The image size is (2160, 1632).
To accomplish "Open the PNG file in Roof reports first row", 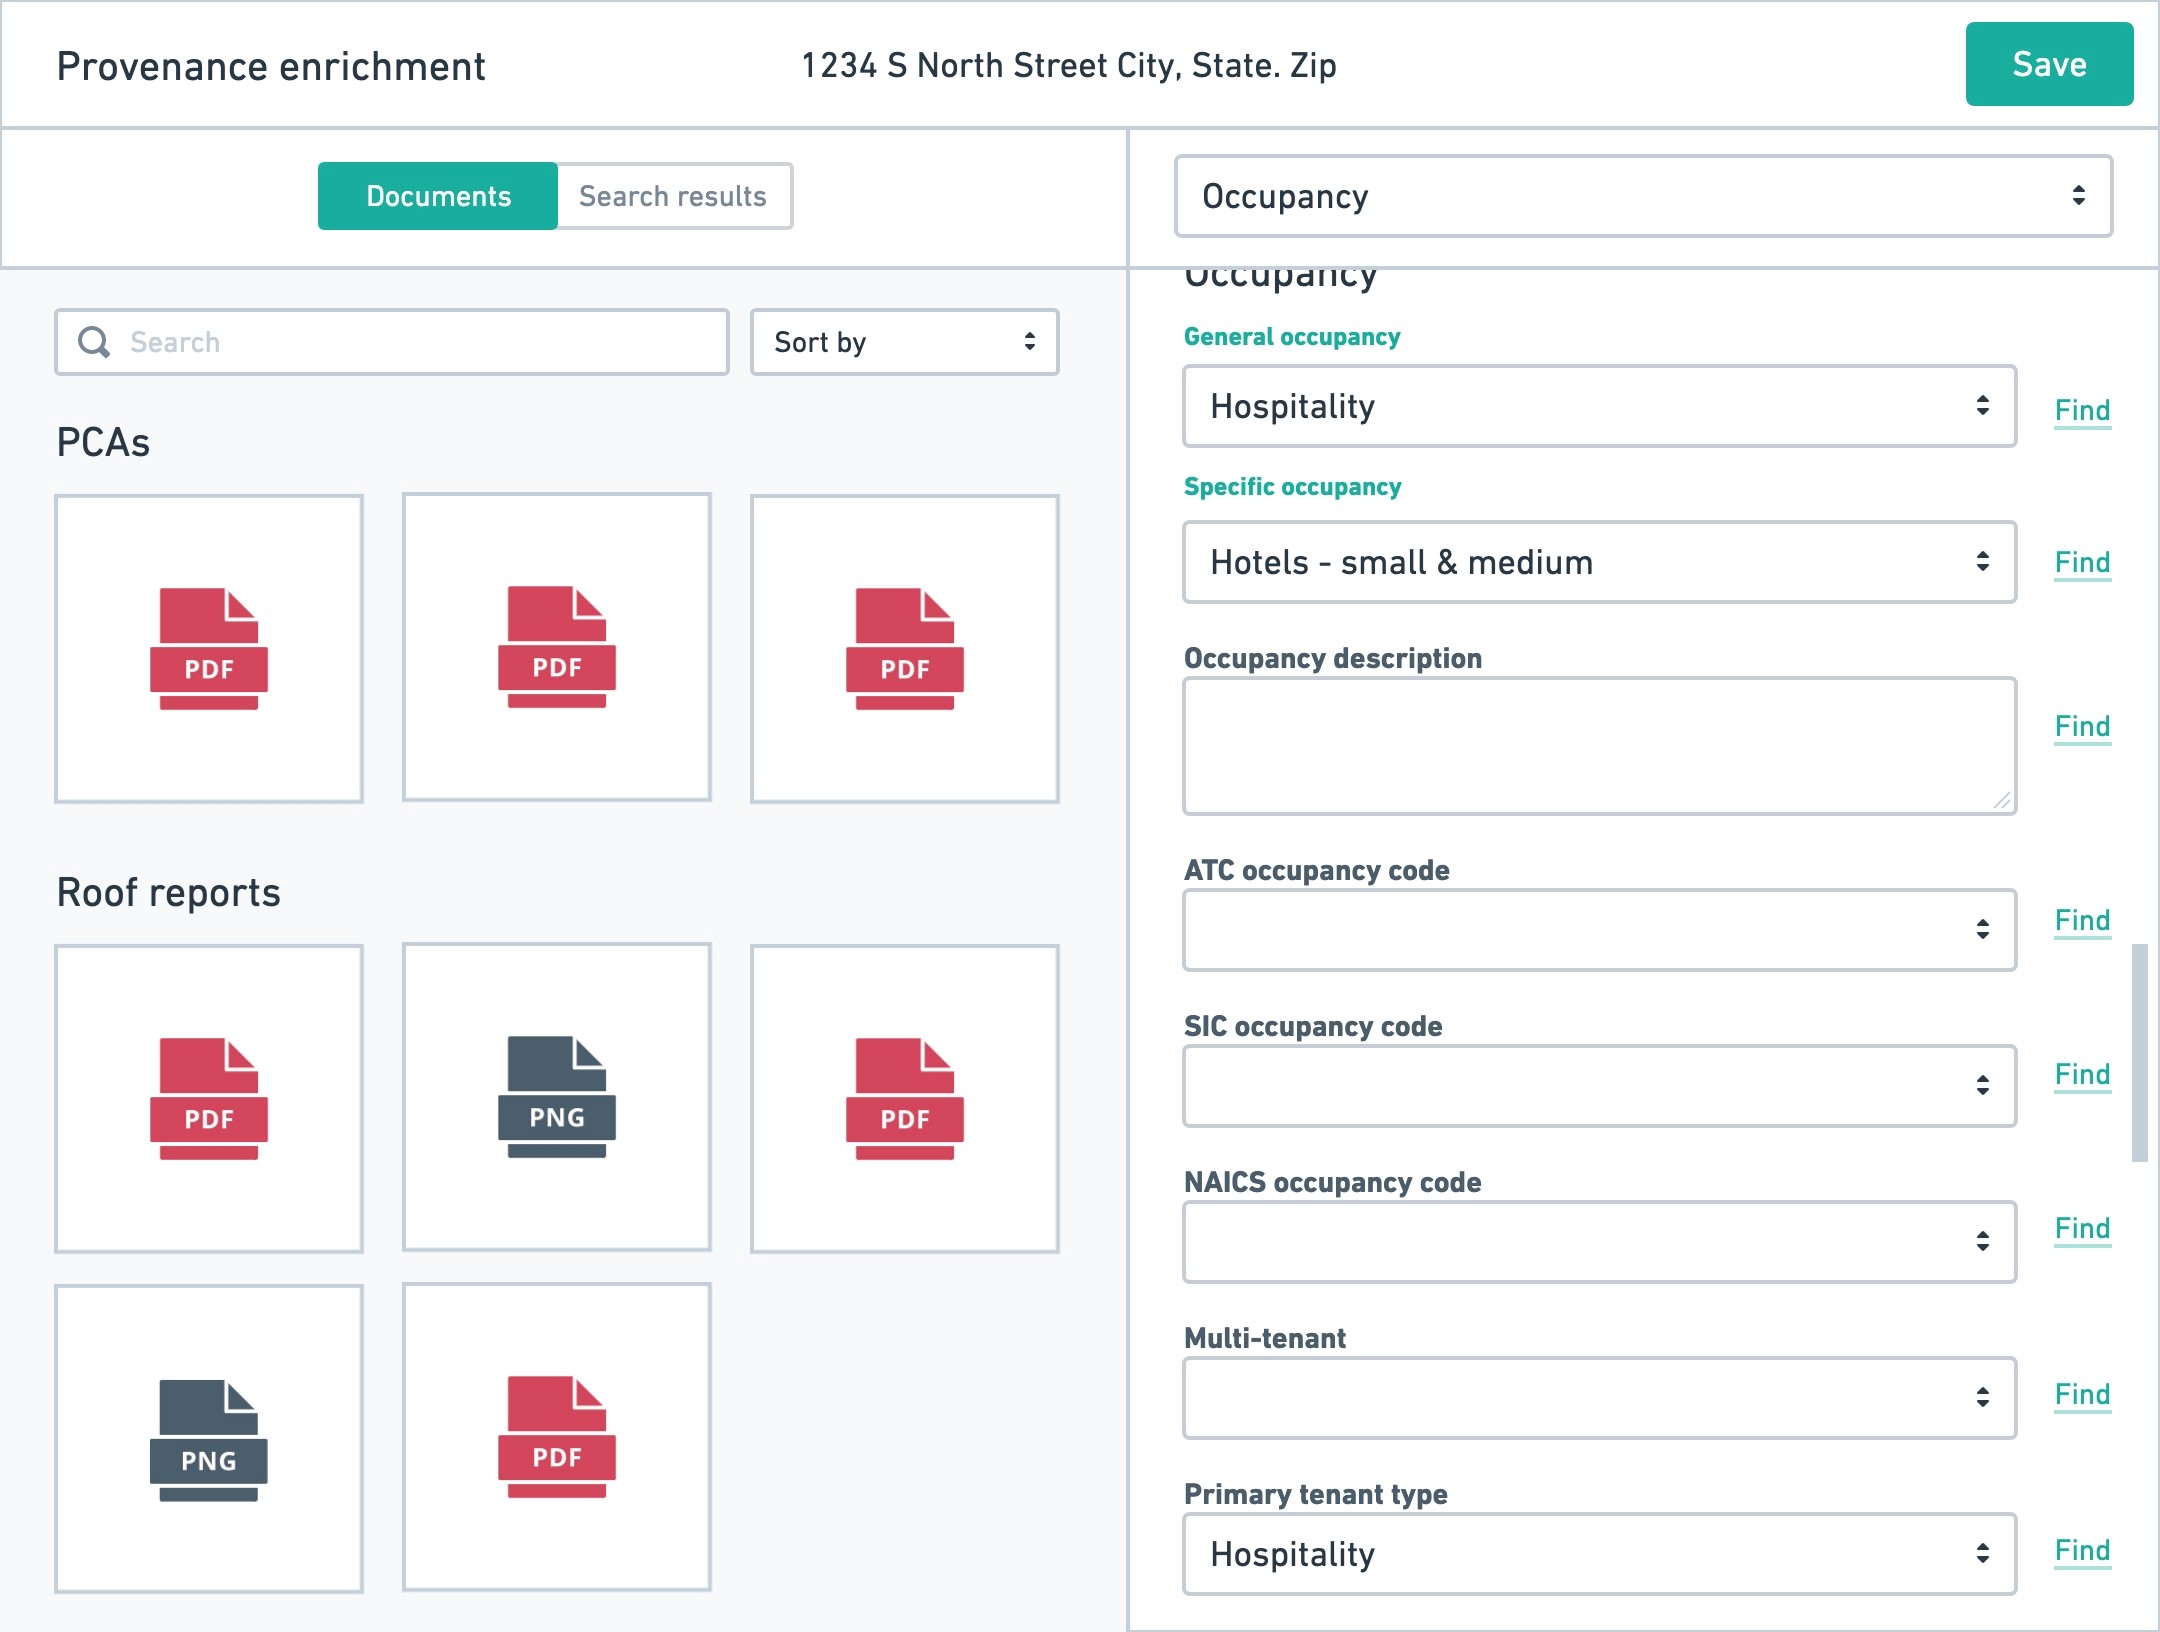I will coord(557,1097).
